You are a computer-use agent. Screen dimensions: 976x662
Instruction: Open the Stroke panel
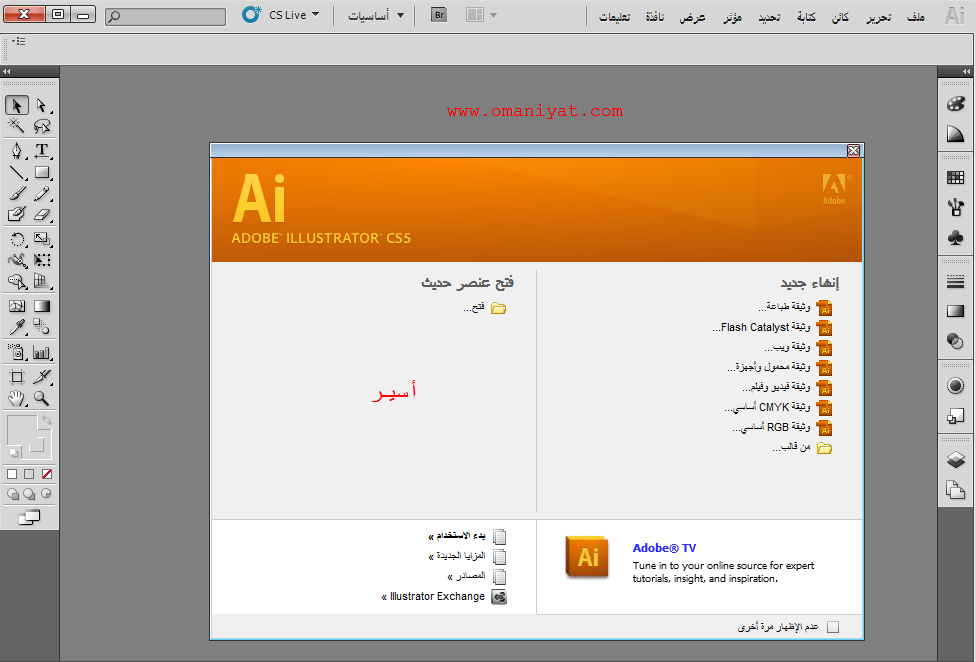(x=955, y=282)
